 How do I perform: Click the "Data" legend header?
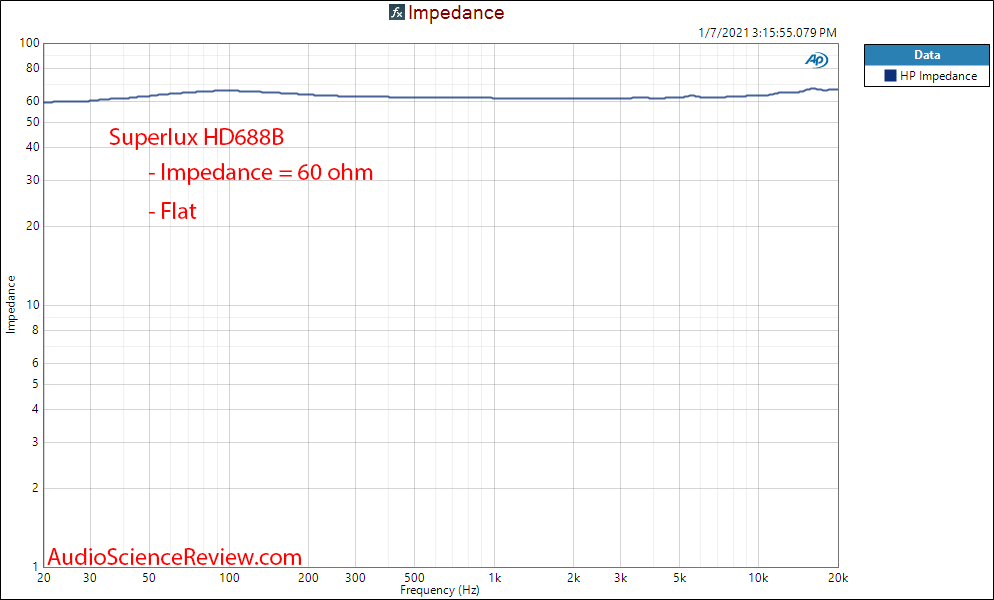927,55
